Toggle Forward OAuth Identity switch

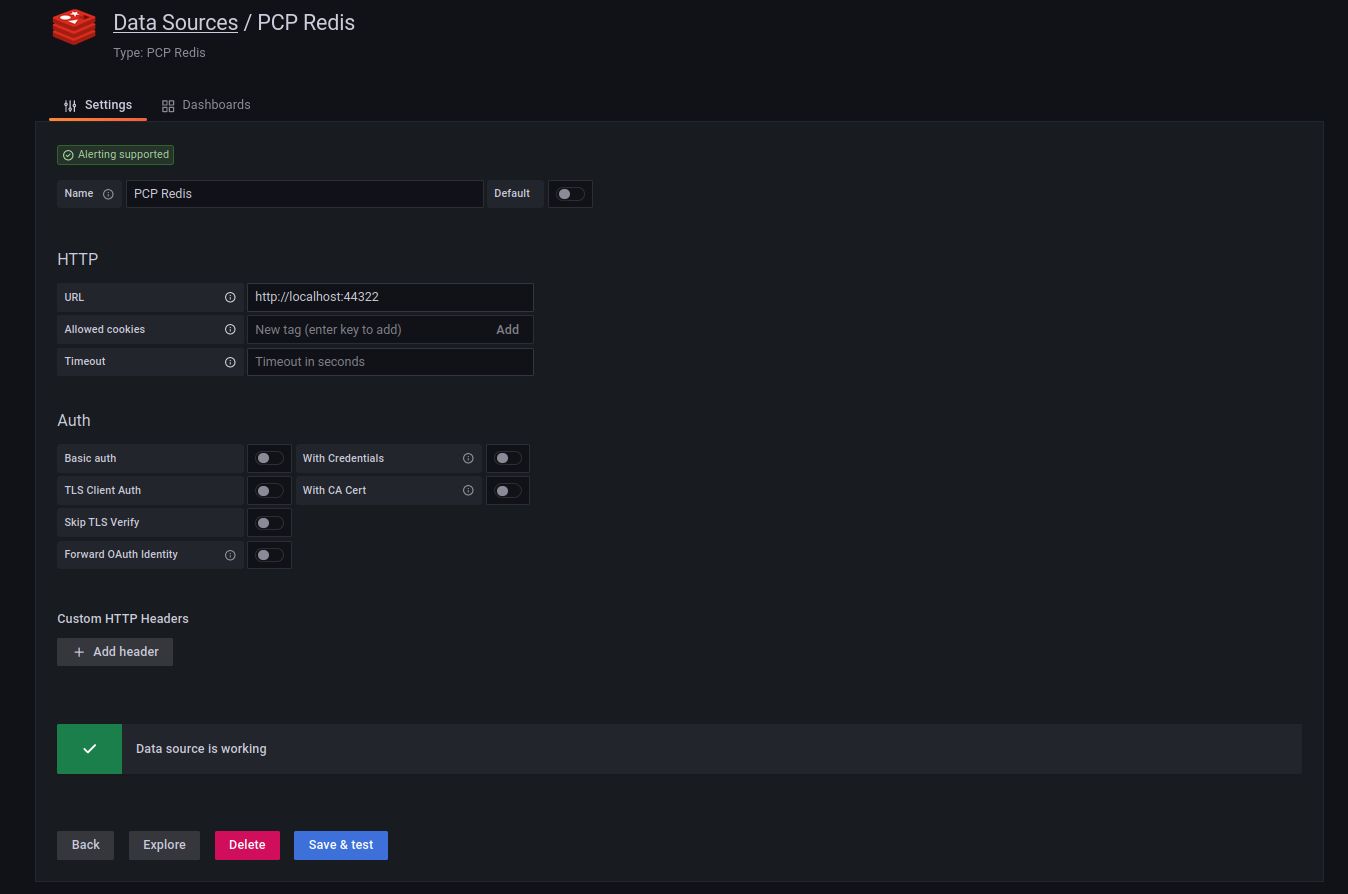coord(270,555)
